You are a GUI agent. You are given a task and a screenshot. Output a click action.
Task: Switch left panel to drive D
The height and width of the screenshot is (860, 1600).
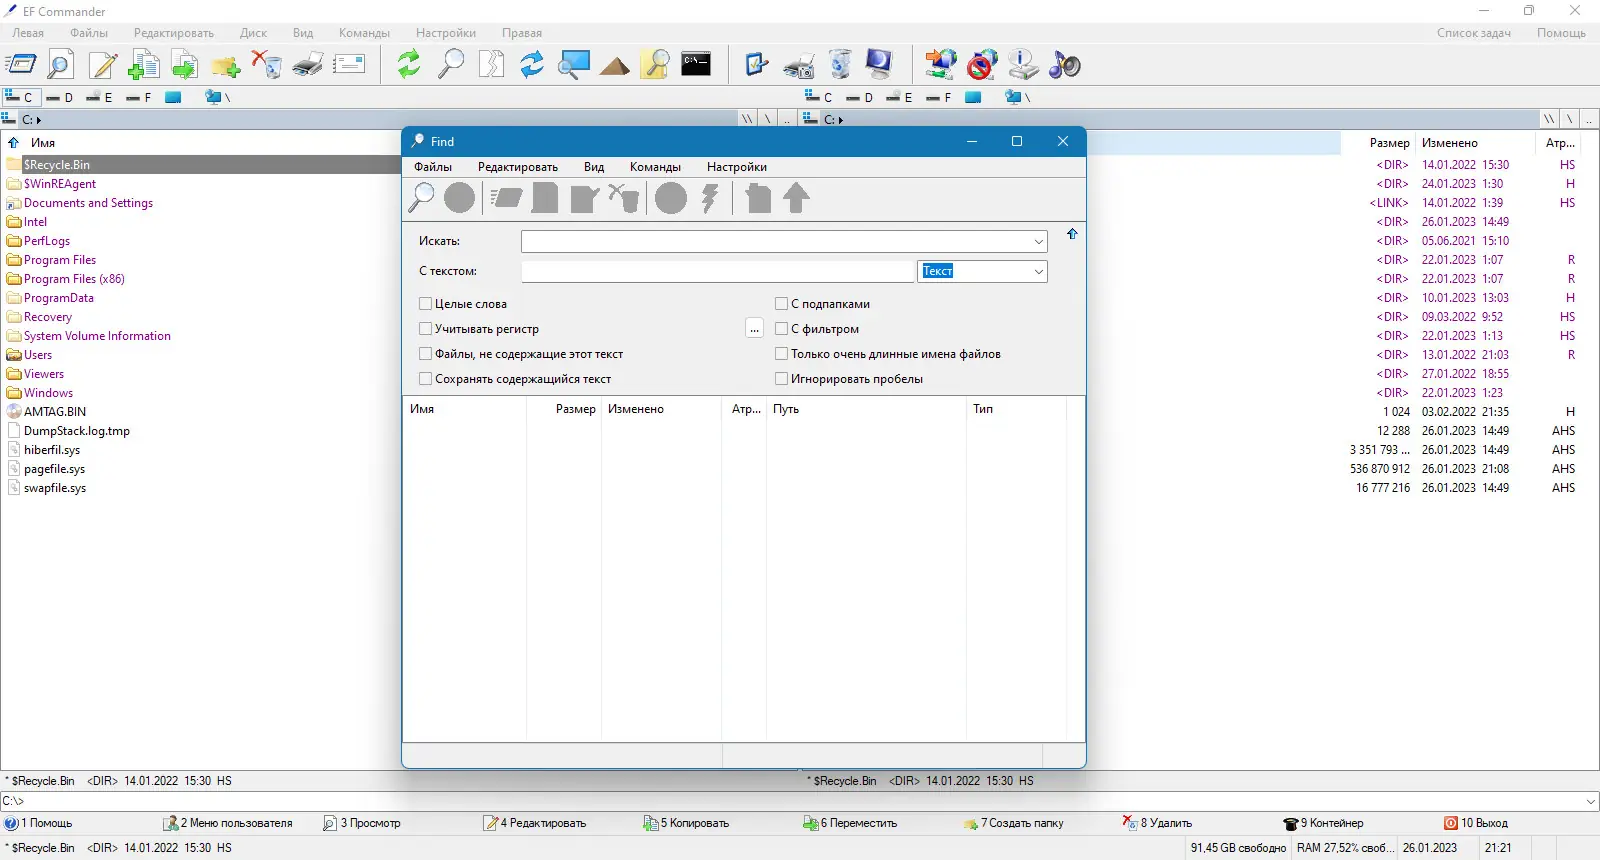tap(60, 97)
